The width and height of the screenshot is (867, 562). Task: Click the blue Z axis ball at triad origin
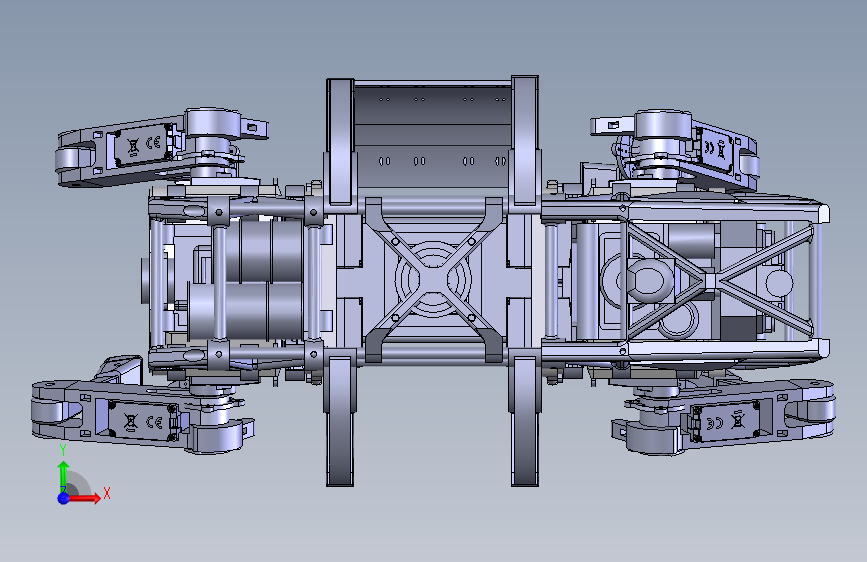64,498
